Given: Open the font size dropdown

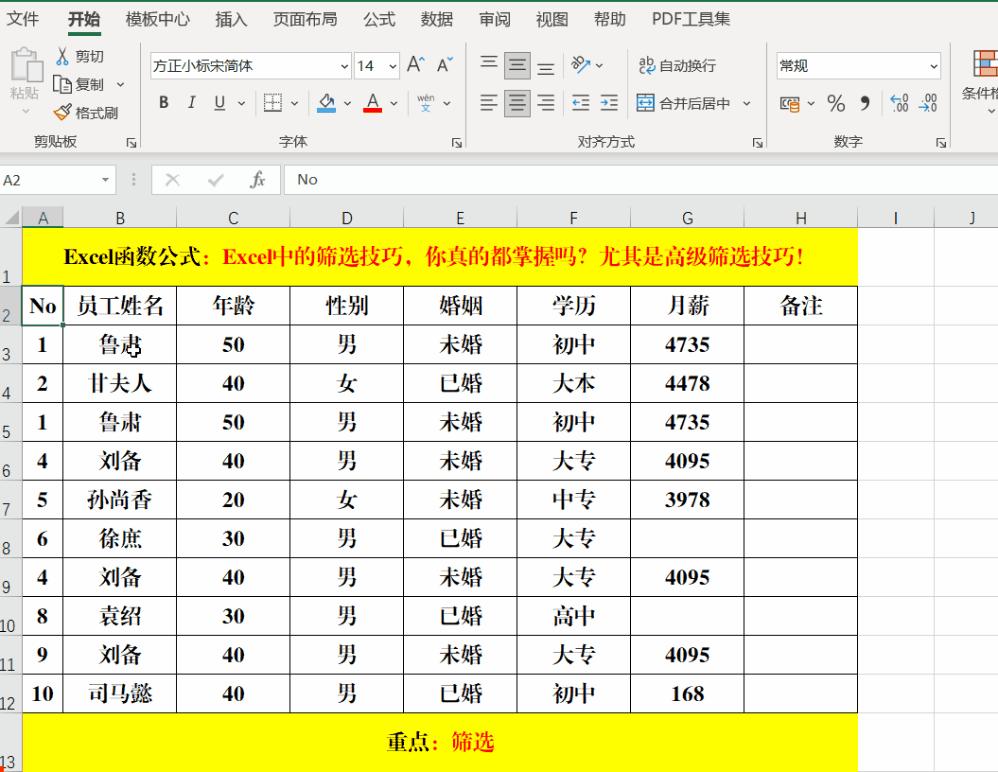Looking at the screenshot, I should (390, 66).
